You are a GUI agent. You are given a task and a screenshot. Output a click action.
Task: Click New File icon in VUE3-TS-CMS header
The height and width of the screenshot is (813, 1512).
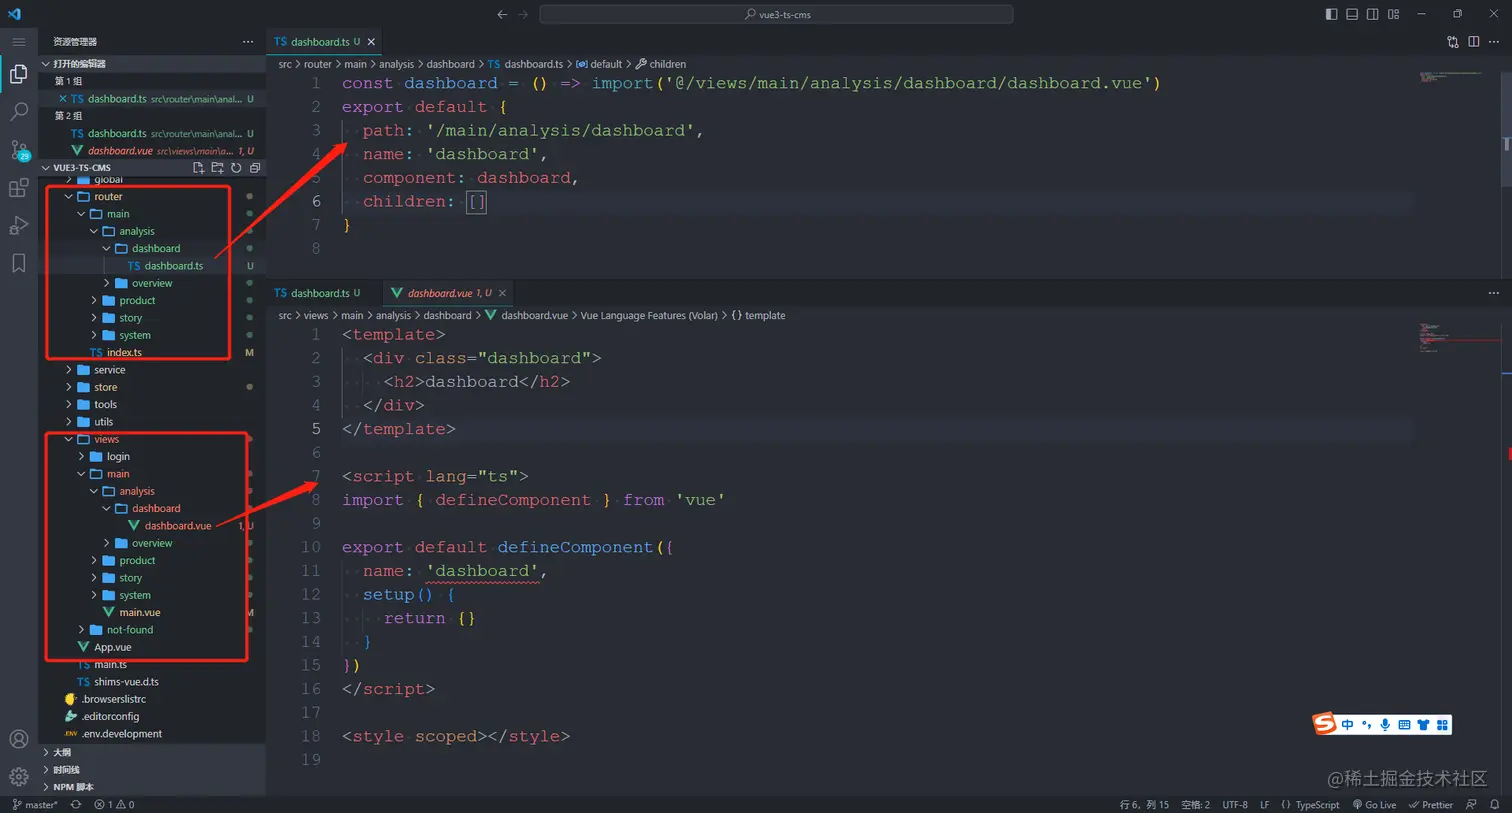point(198,168)
